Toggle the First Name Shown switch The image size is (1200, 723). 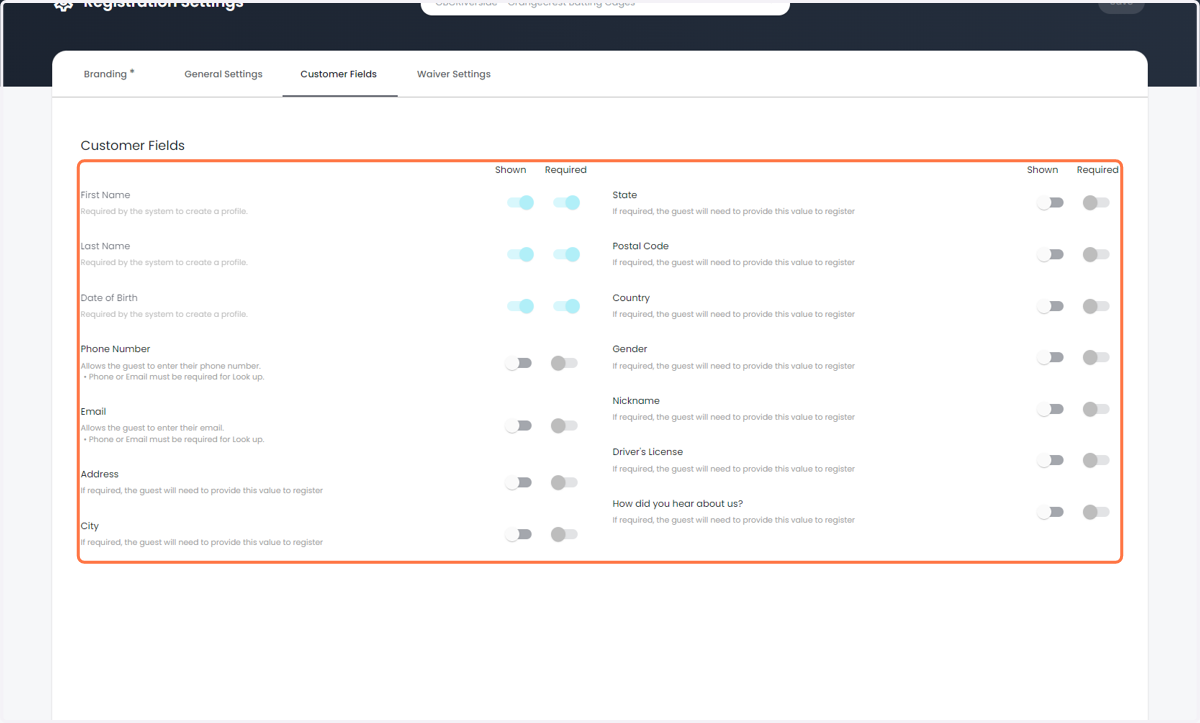click(520, 203)
